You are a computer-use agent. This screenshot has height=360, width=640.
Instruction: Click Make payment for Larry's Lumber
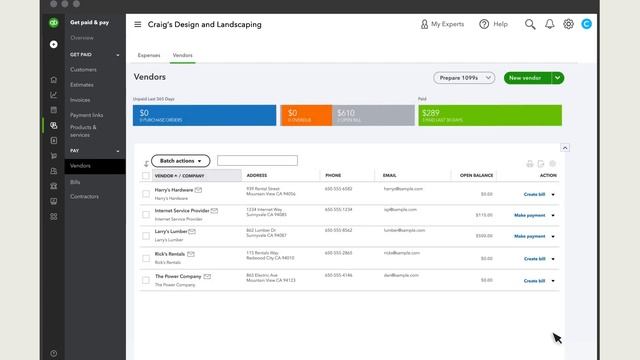529,237
